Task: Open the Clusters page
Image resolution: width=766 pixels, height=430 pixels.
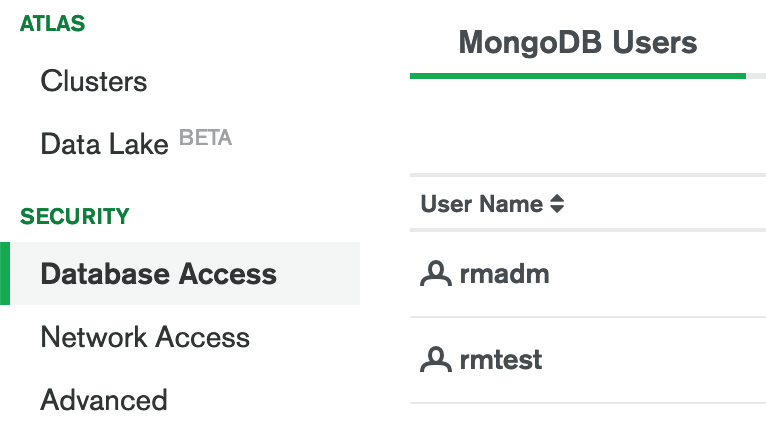Action: 94,81
